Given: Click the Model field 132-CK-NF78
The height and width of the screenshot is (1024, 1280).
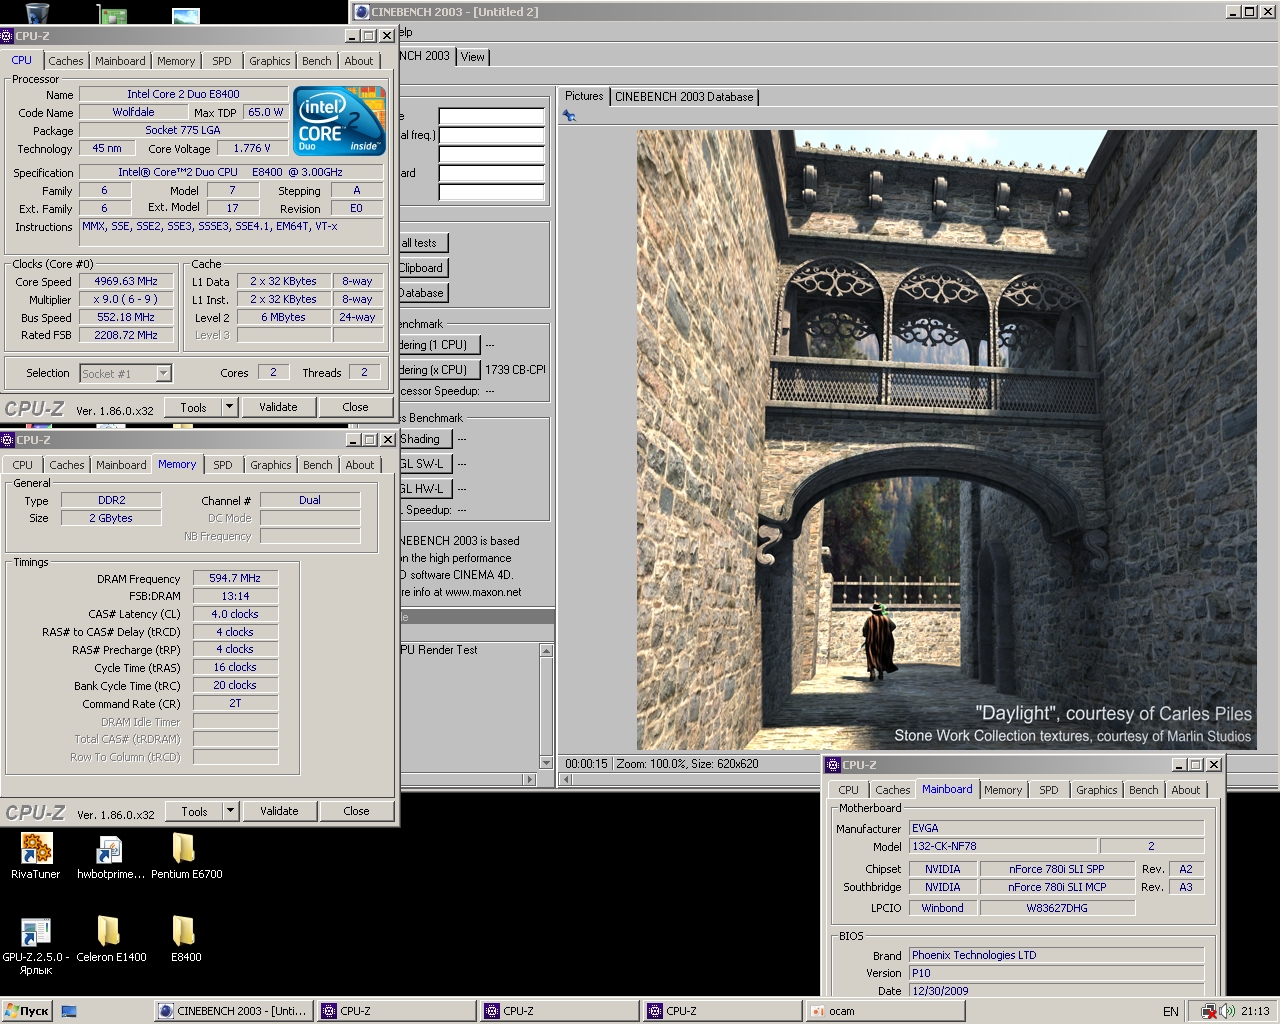Looking at the screenshot, I should 1003,846.
